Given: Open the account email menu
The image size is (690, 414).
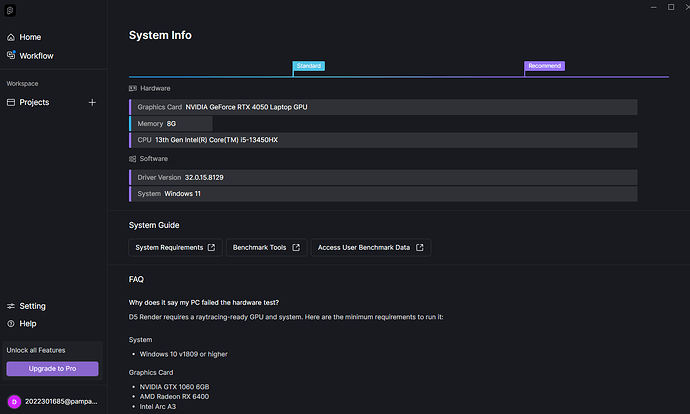Looking at the screenshot, I should [x=60, y=402].
